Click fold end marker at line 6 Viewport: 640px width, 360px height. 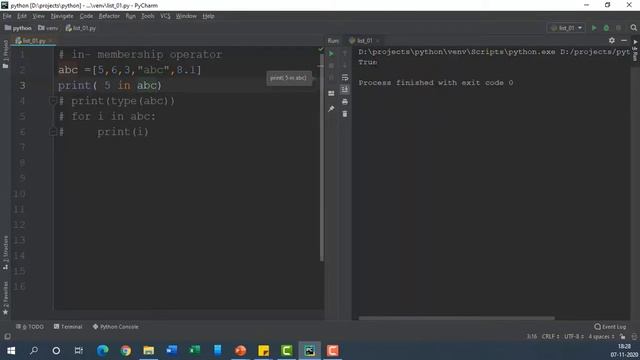tap(53, 131)
